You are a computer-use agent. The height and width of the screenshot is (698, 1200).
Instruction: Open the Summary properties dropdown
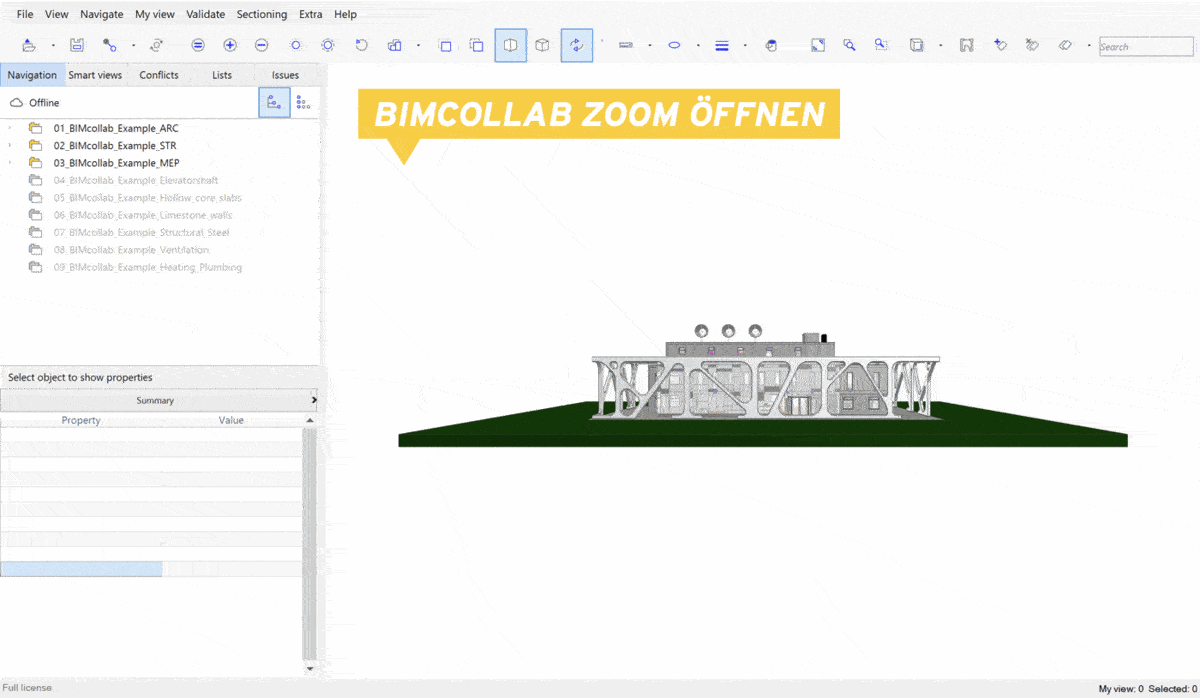point(157,400)
